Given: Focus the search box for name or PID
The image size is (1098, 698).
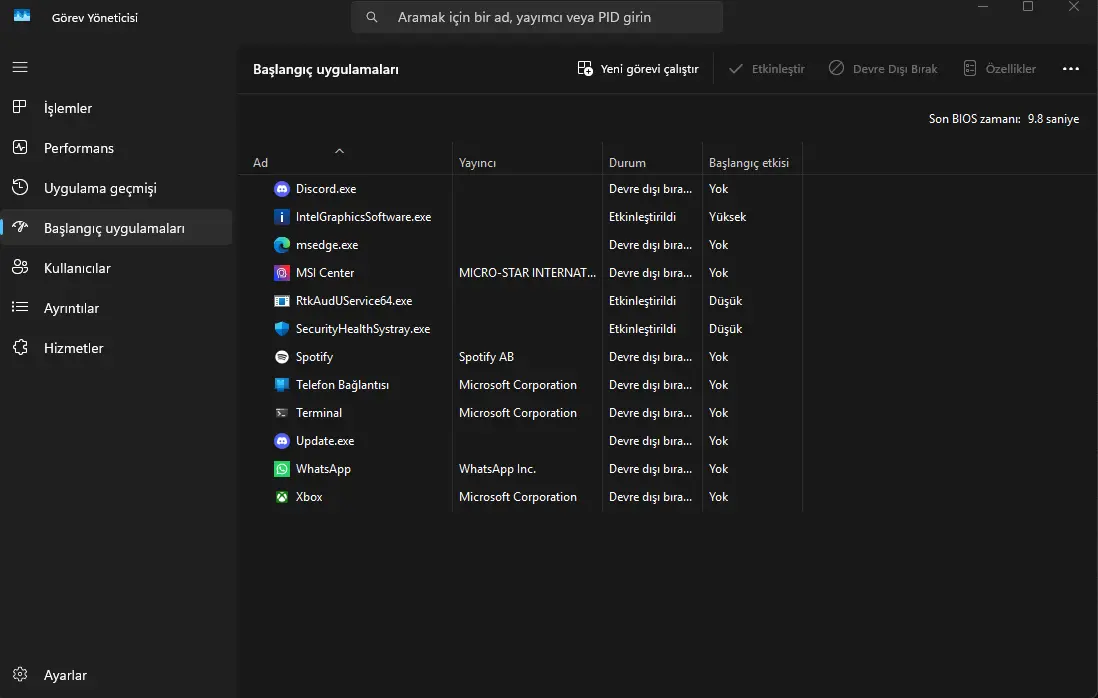Looking at the screenshot, I should tap(537, 17).
